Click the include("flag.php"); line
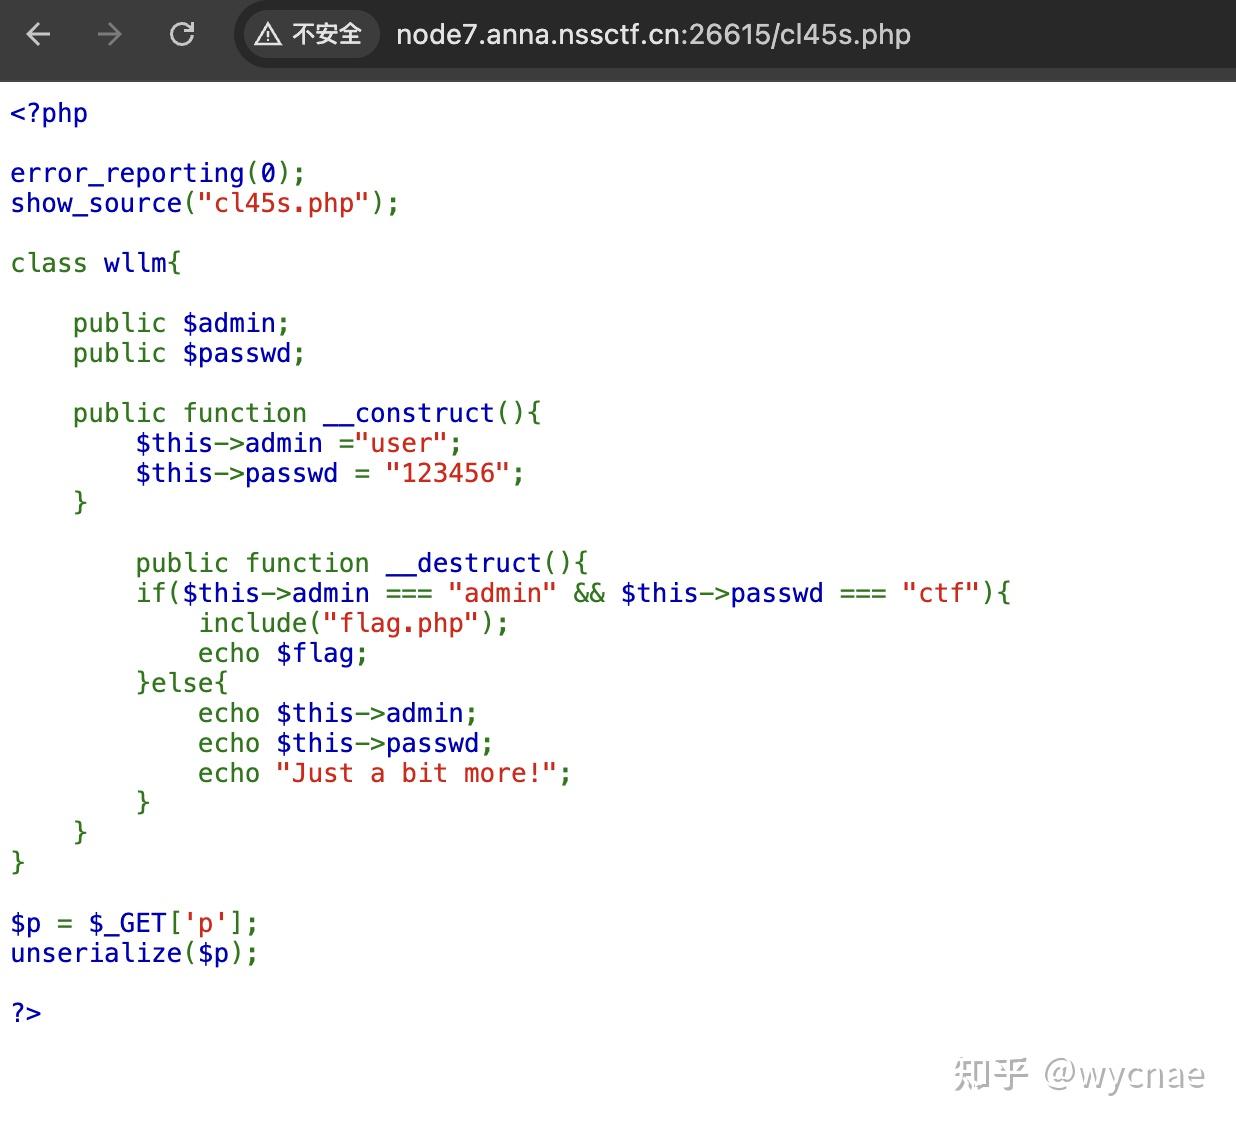Image resolution: width=1236 pixels, height=1128 pixels. tap(354, 623)
